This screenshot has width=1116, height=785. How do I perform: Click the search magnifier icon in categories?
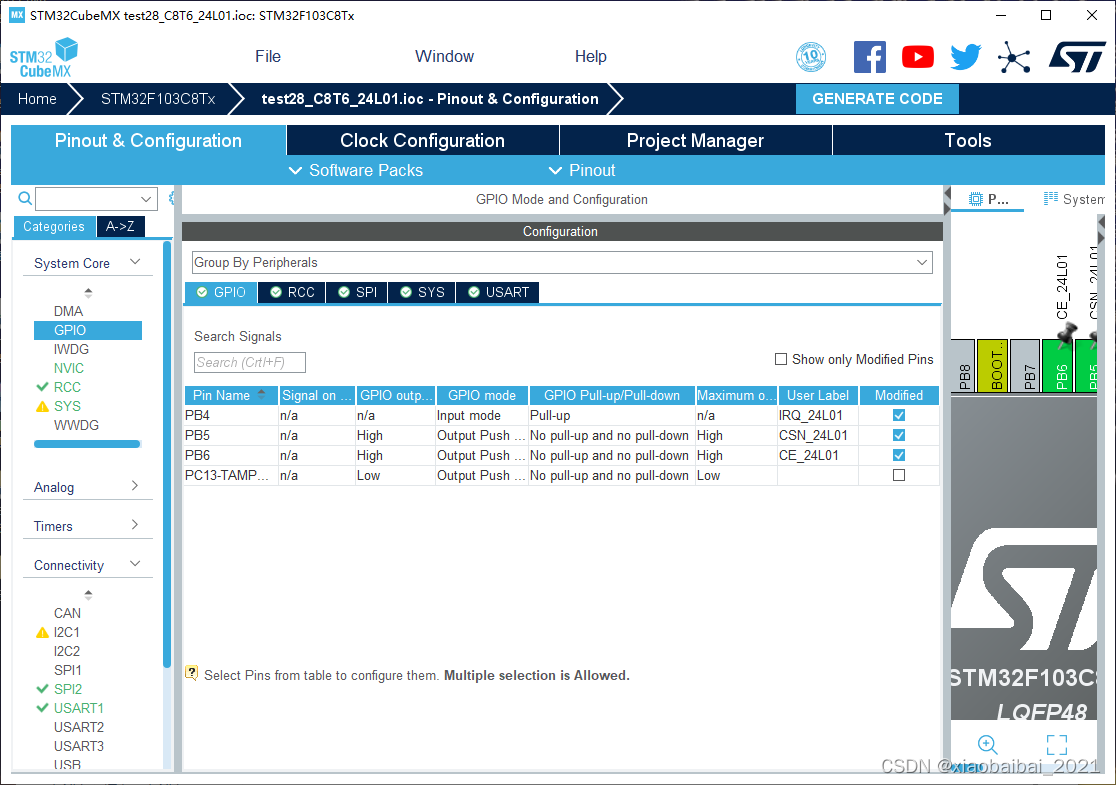(x=25, y=199)
